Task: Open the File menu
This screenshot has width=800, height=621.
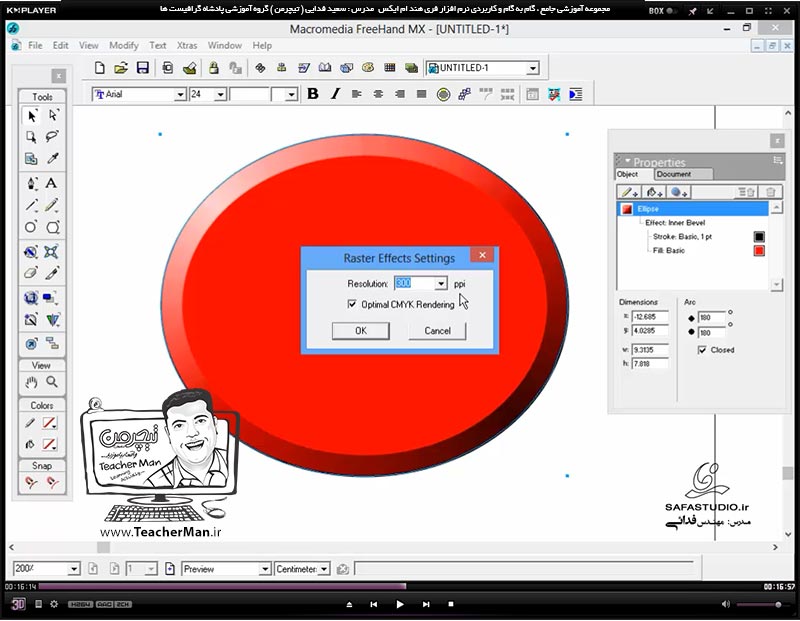Action: [x=35, y=45]
